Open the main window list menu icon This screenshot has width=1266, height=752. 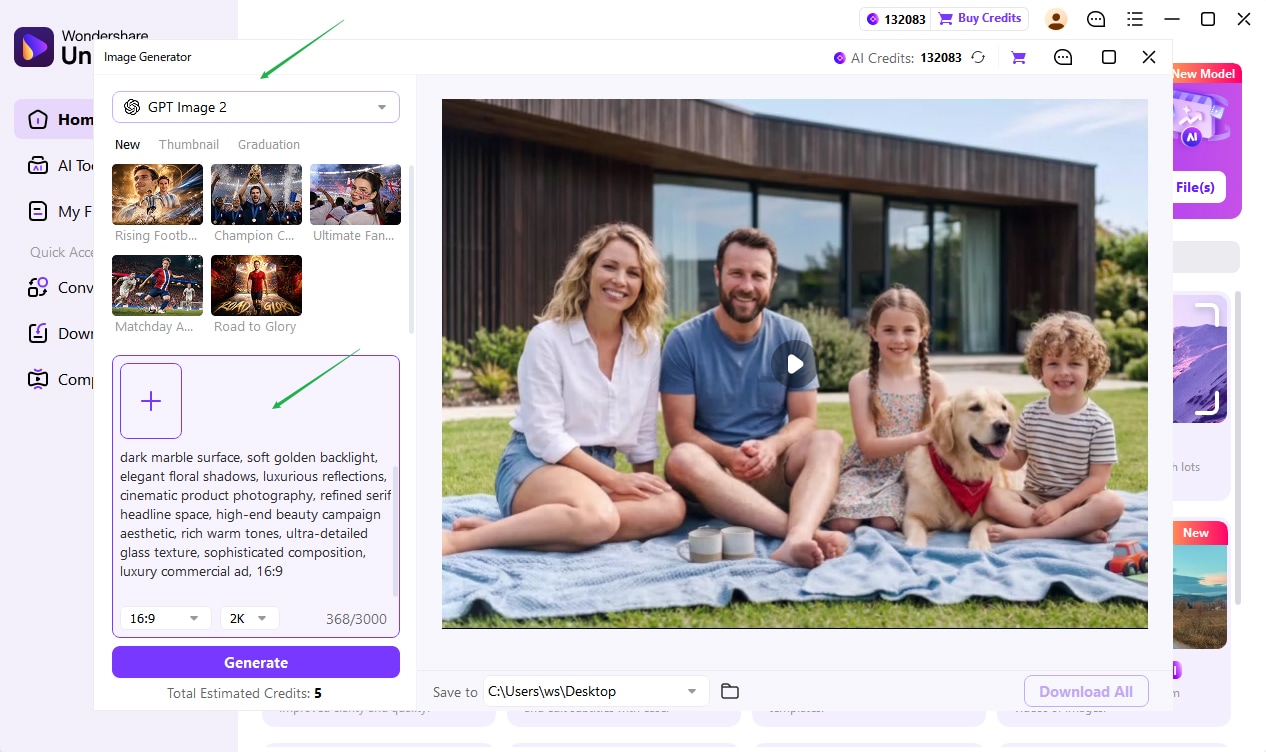tap(1134, 19)
